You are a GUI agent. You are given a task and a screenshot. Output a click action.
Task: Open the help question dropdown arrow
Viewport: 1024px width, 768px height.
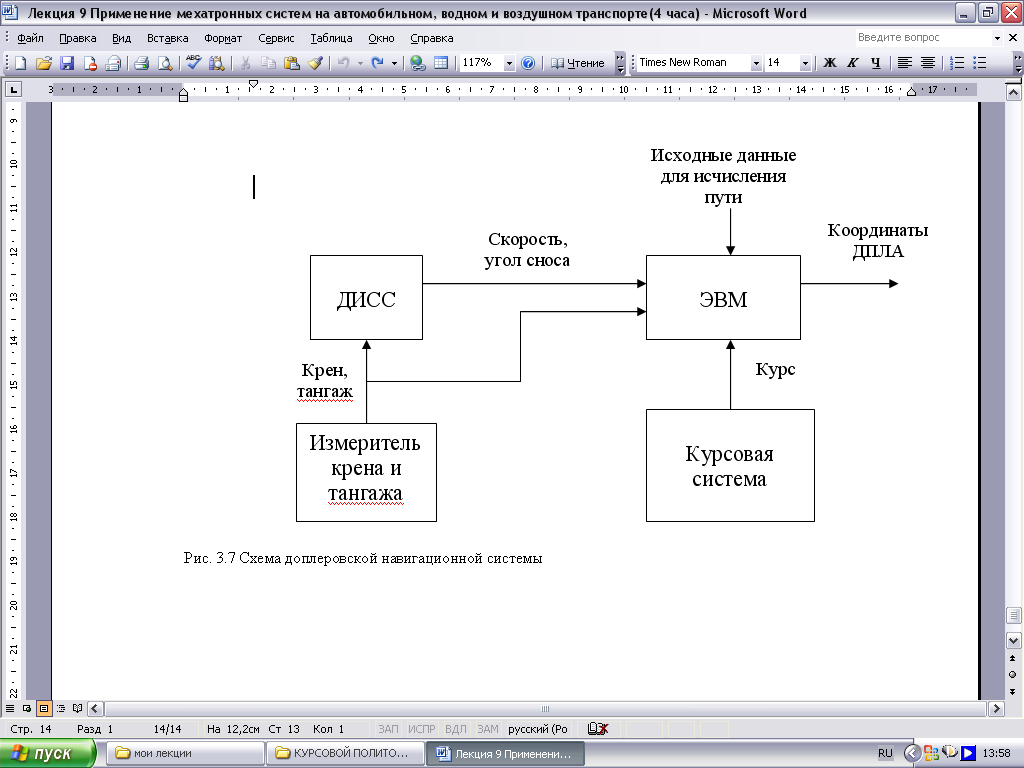point(997,38)
